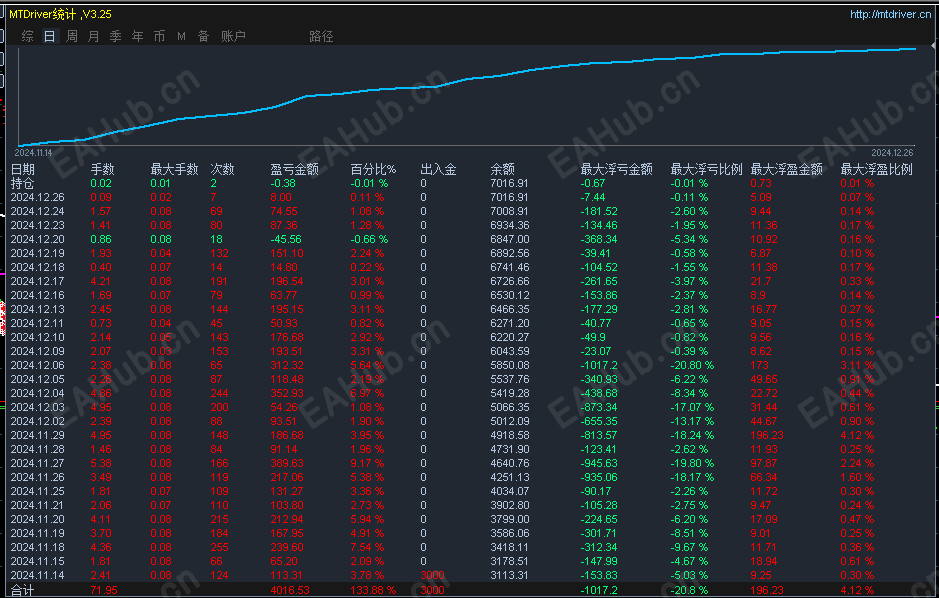Select the 持仓 open positions row label
This screenshot has height=598, width=939.
pos(23,183)
